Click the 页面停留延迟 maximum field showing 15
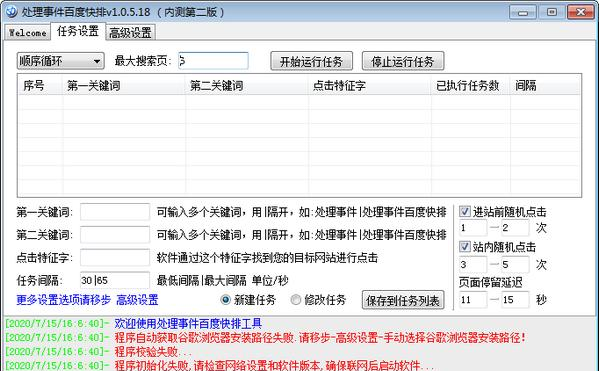Image resolution: width=599 pixels, height=371 pixels. coord(515,300)
